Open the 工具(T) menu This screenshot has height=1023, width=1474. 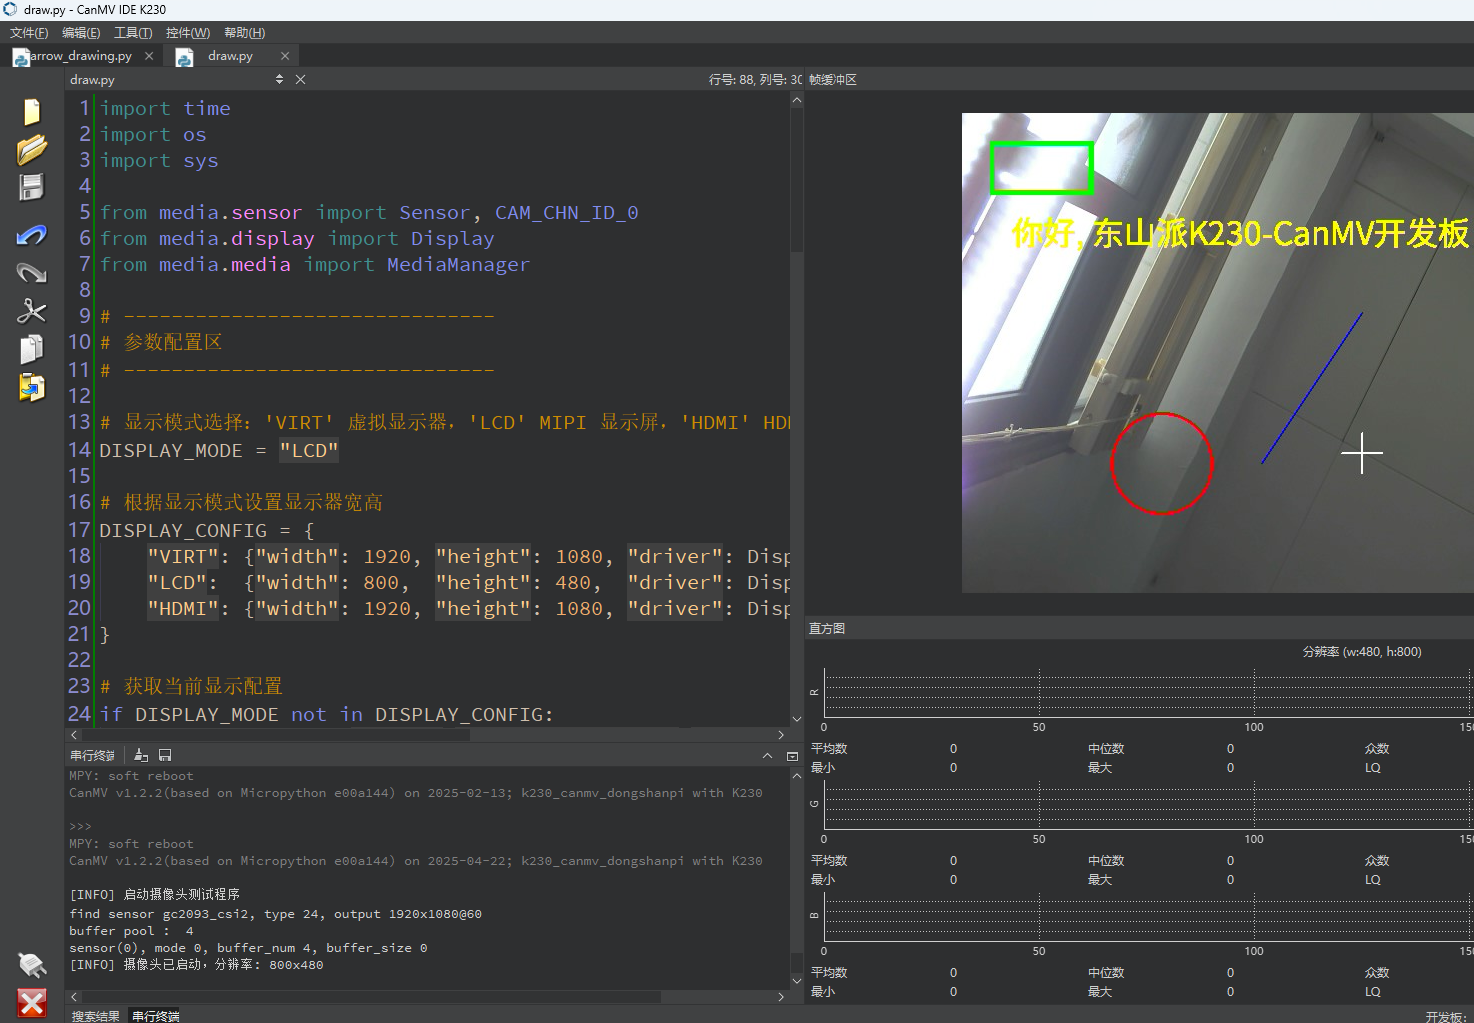(x=133, y=33)
